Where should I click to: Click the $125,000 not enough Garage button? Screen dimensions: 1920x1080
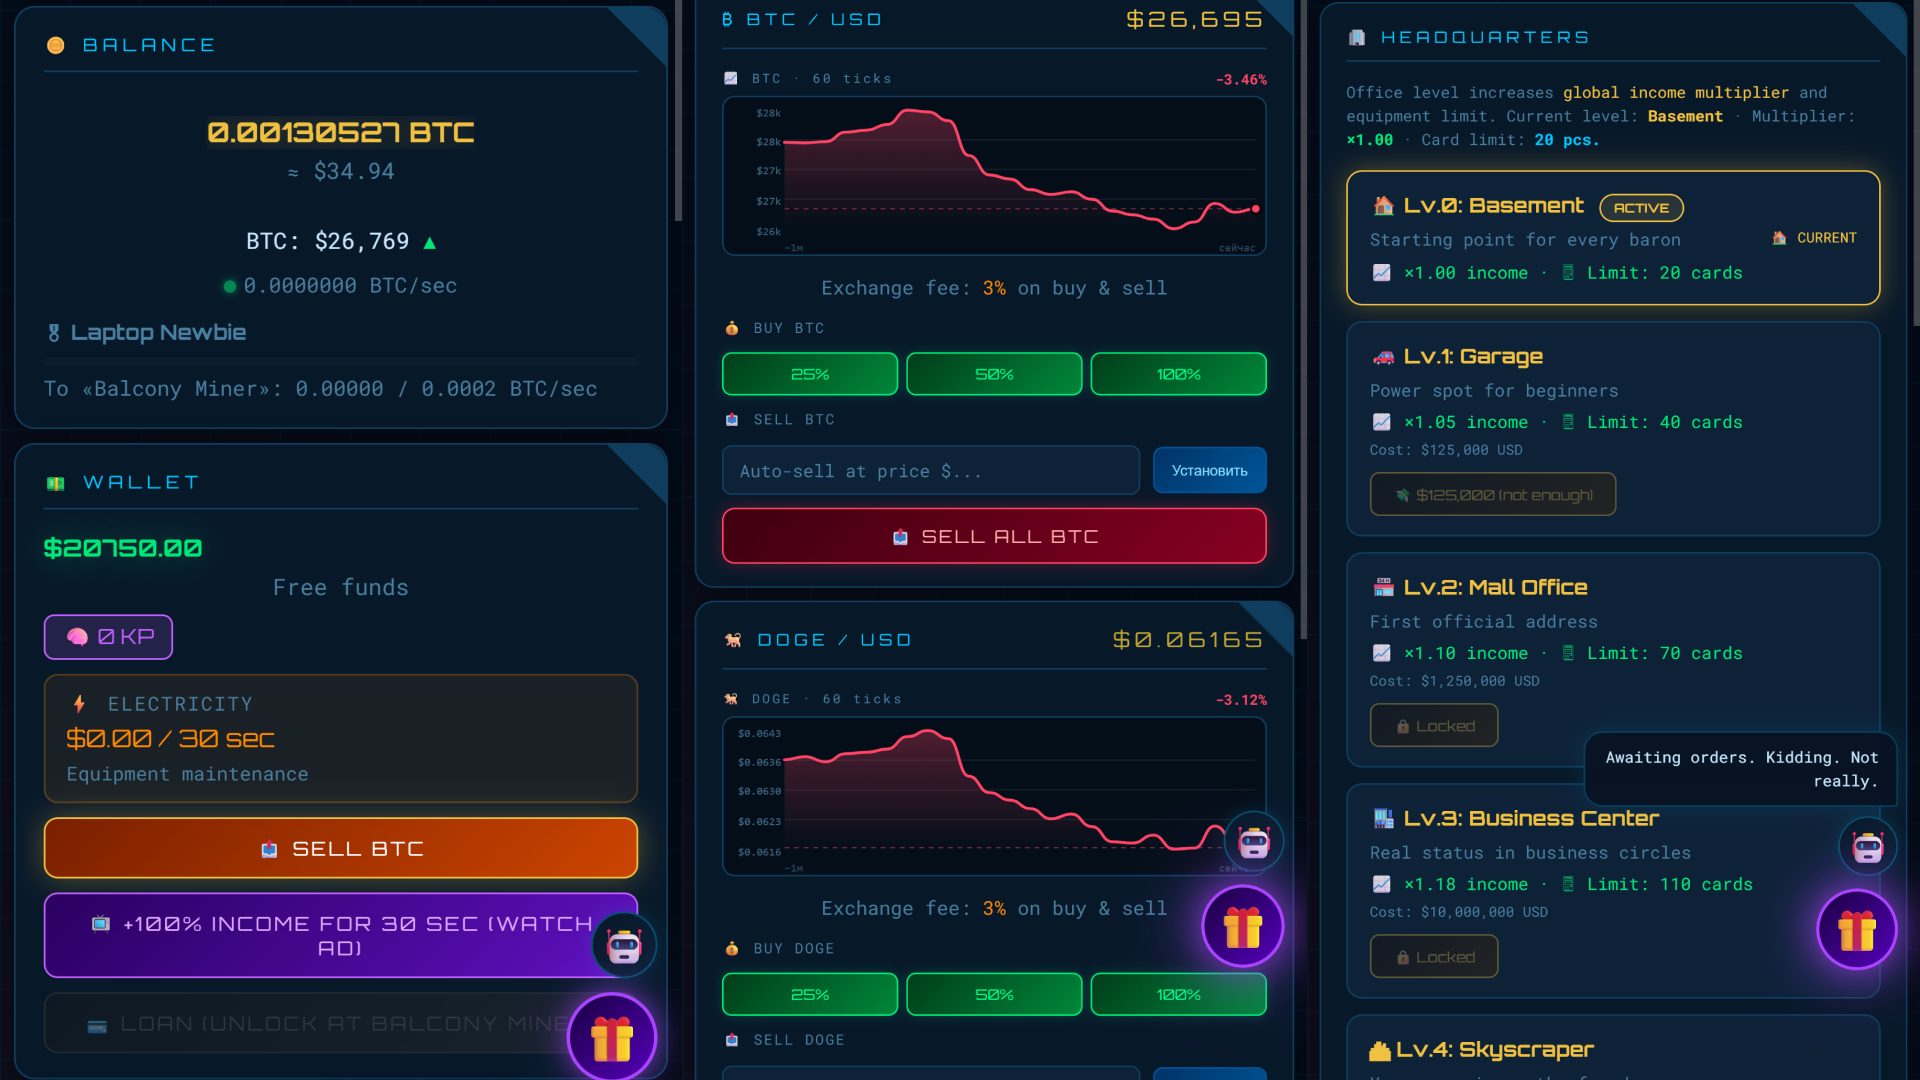click(x=1492, y=494)
